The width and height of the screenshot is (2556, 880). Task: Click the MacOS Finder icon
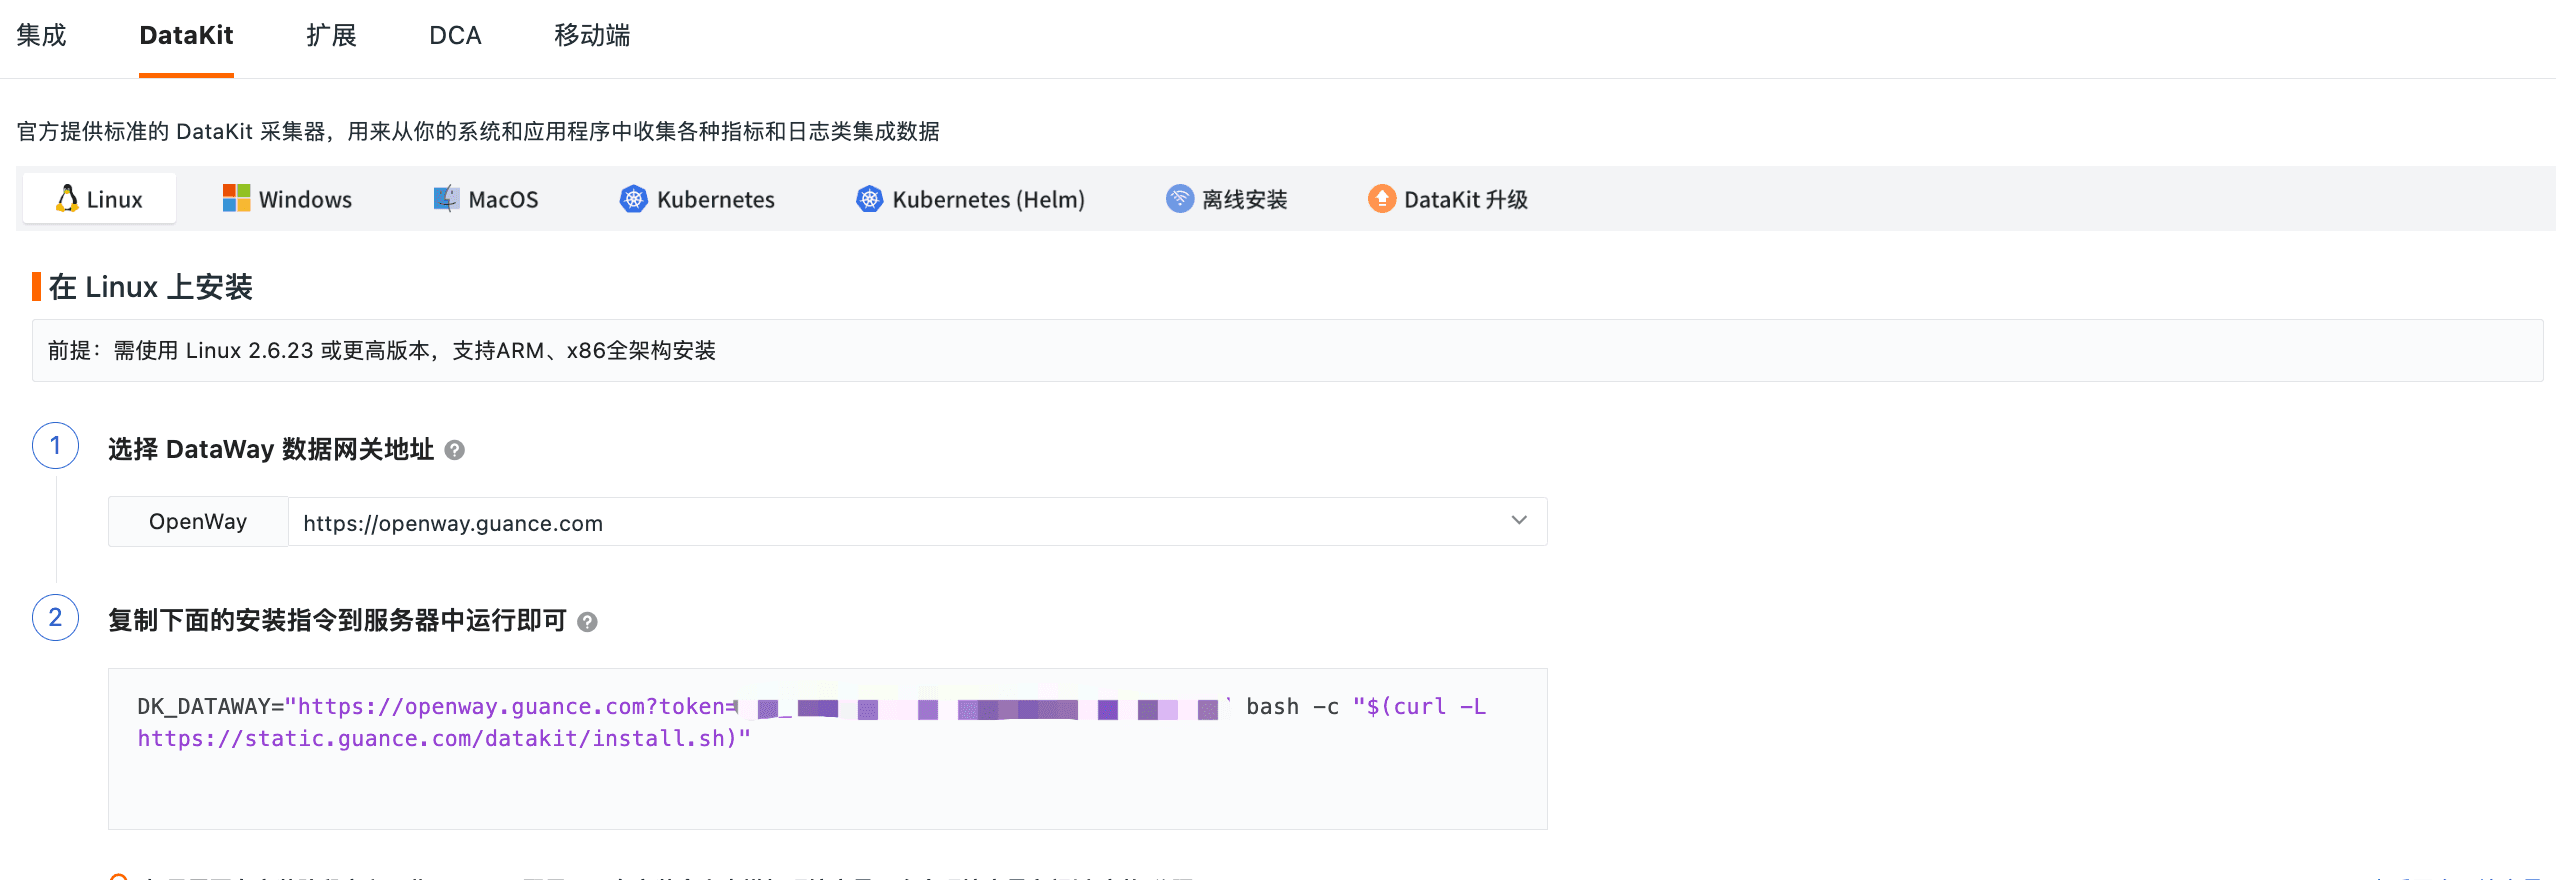[446, 199]
